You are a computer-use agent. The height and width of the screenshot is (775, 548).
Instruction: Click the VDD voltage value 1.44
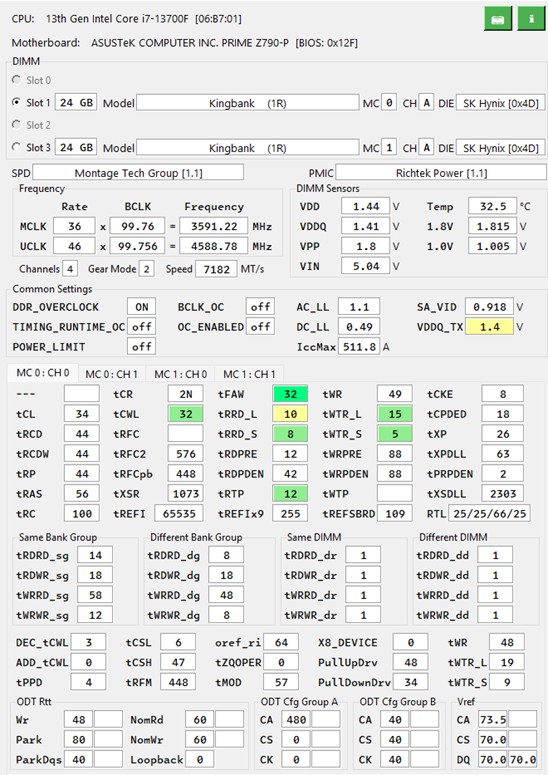pyautogui.click(x=366, y=207)
